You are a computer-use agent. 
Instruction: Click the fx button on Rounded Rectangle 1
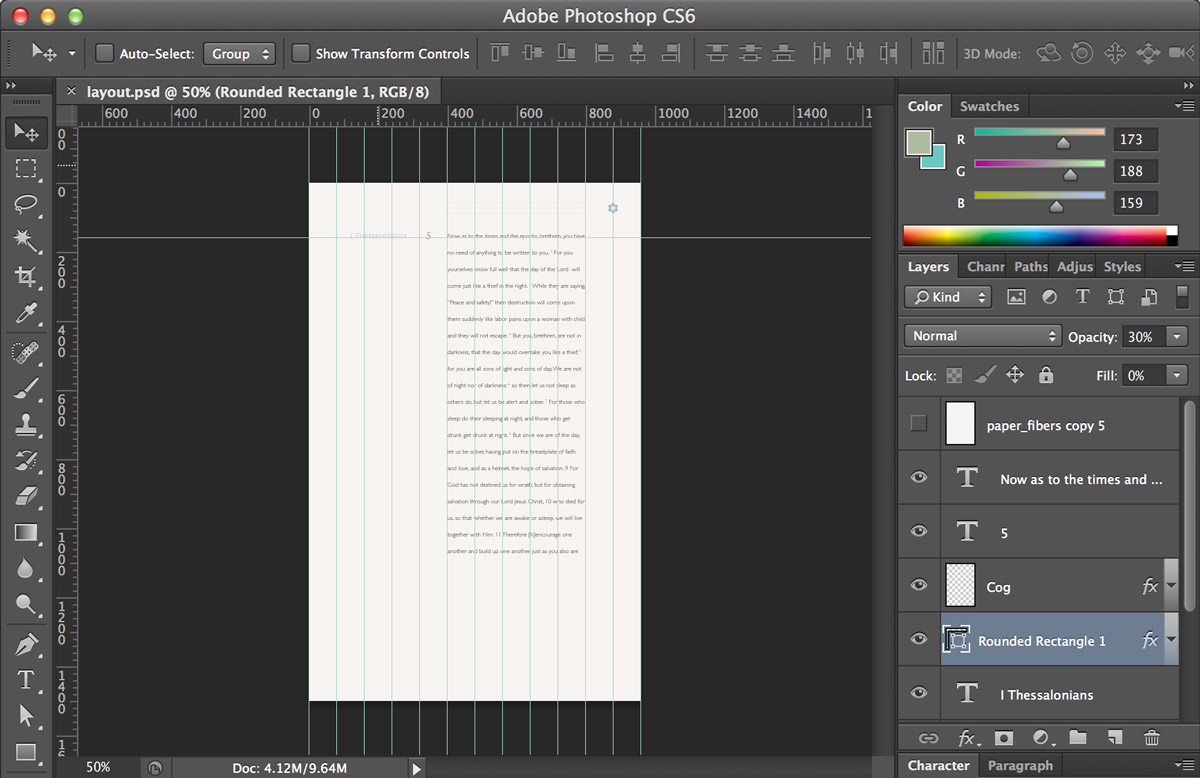click(1150, 639)
